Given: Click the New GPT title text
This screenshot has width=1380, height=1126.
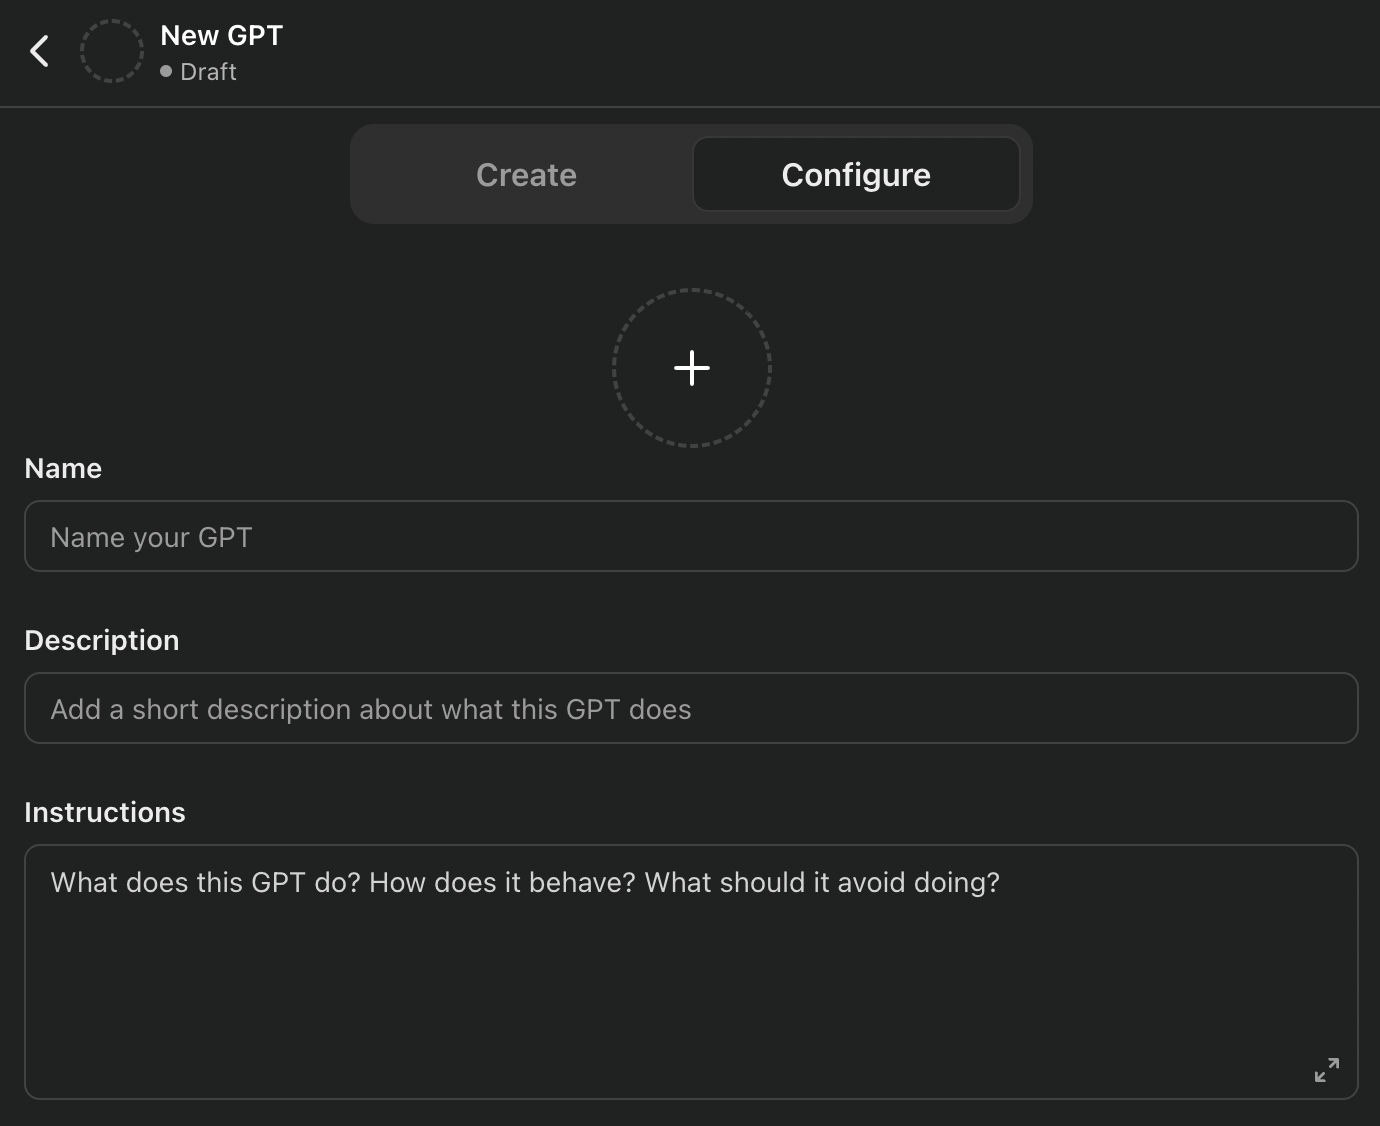Looking at the screenshot, I should [222, 35].
